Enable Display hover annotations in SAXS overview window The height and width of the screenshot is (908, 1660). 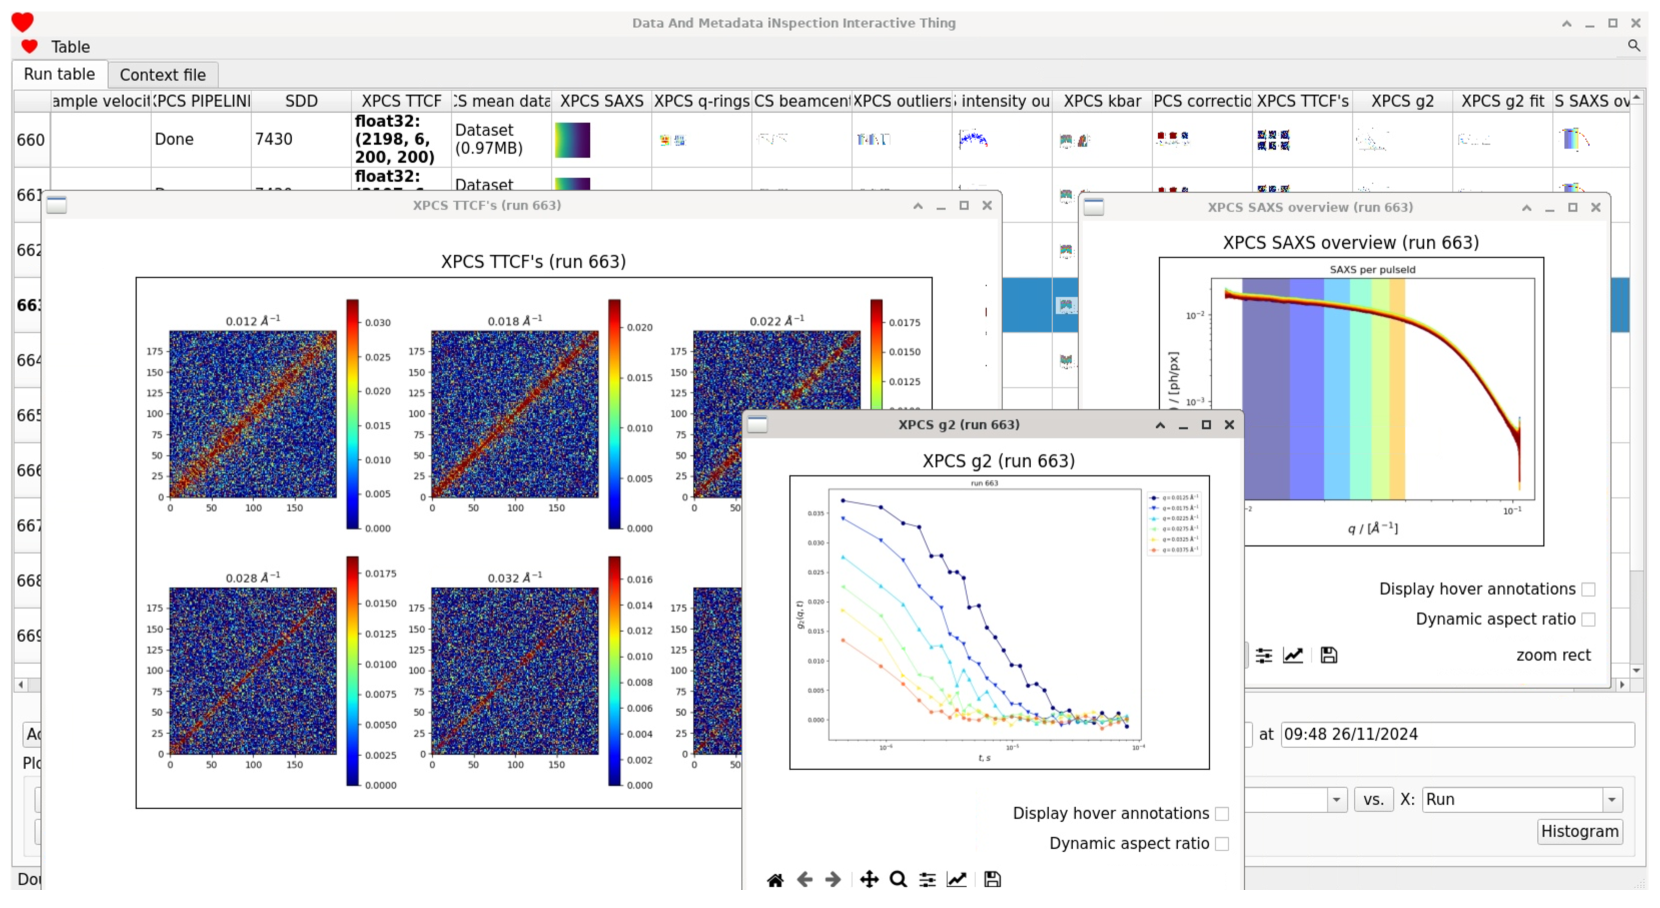pyautogui.click(x=1588, y=590)
